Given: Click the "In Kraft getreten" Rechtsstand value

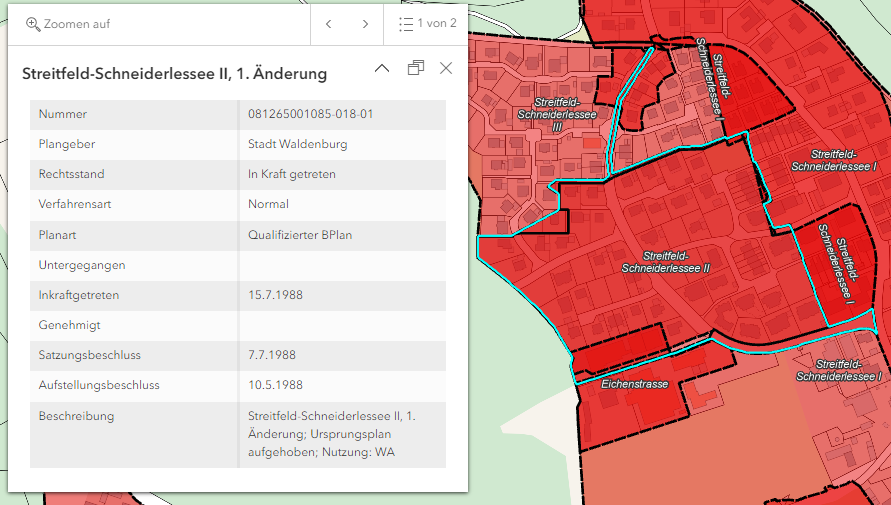Looking at the screenshot, I should click(x=292, y=174).
